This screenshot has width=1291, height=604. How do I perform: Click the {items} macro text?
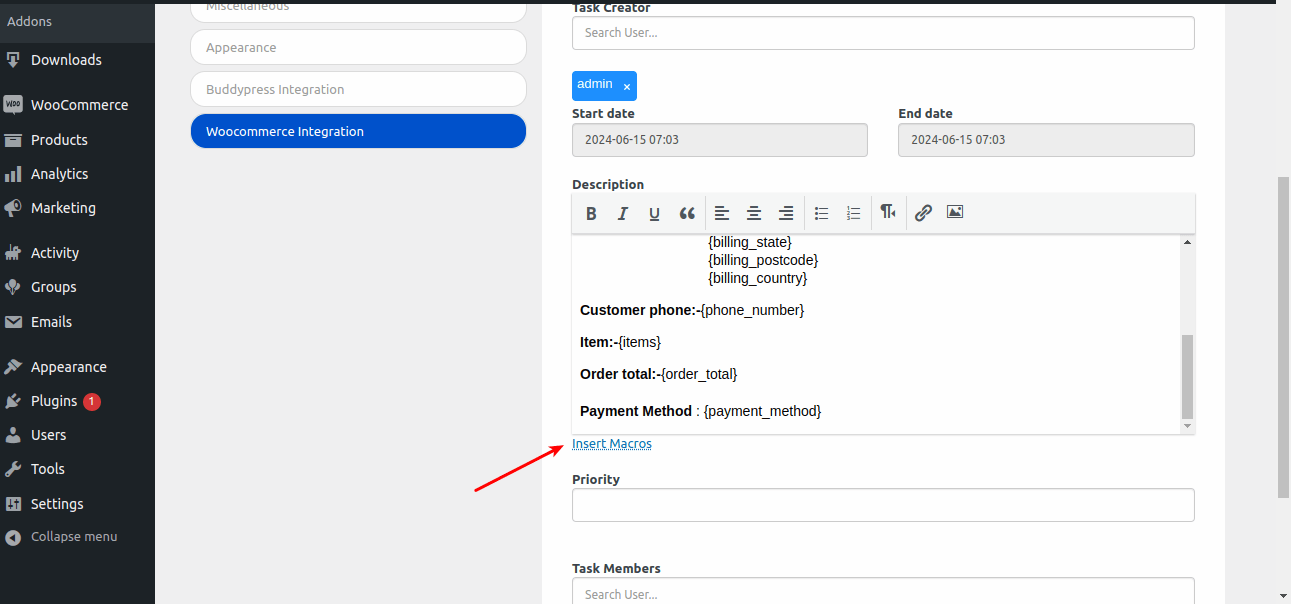640,342
